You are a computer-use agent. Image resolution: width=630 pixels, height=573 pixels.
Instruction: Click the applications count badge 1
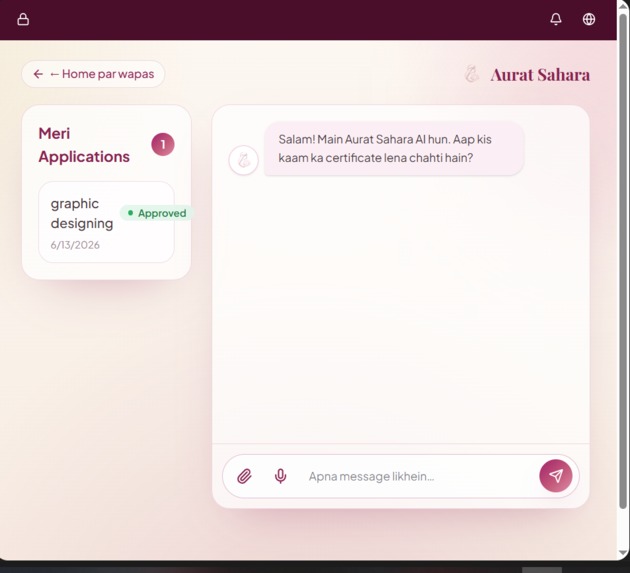tap(163, 144)
